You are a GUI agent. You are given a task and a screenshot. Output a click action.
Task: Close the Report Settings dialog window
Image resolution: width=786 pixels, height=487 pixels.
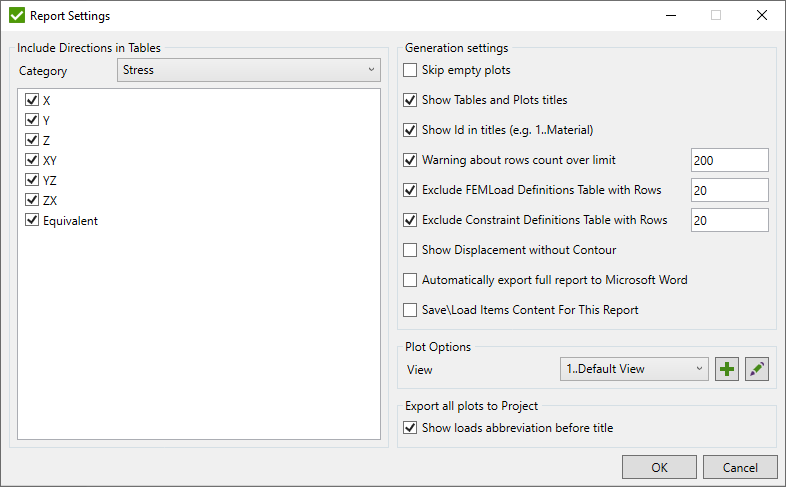(762, 16)
